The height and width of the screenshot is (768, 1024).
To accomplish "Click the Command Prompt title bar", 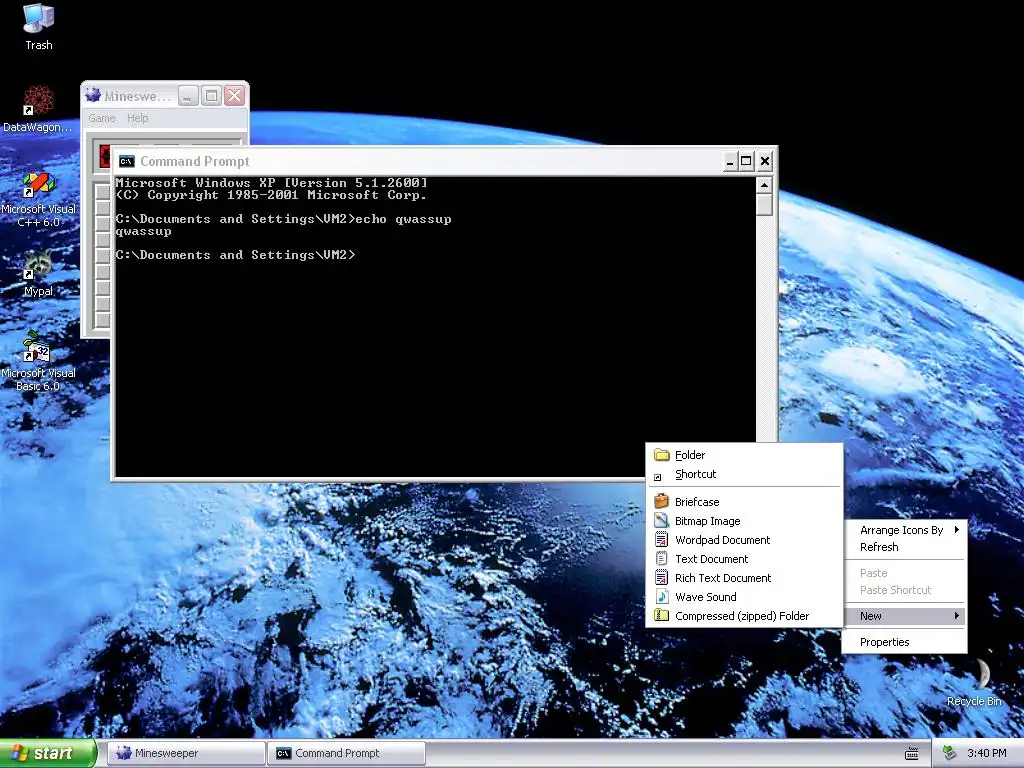I will point(418,161).
